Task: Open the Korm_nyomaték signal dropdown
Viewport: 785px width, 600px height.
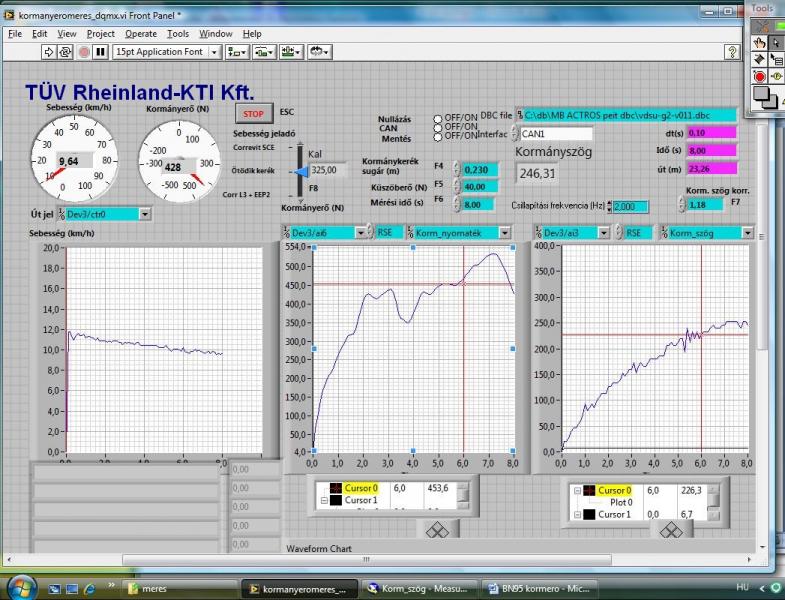Action: (x=504, y=233)
